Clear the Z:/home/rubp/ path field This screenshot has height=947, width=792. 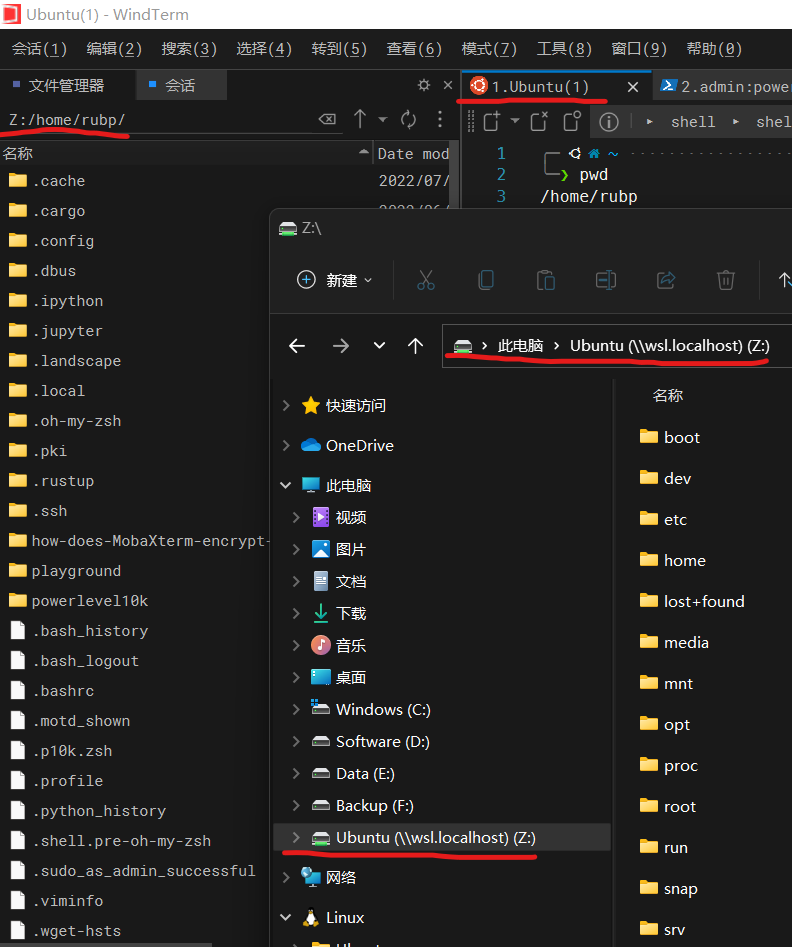click(327, 119)
